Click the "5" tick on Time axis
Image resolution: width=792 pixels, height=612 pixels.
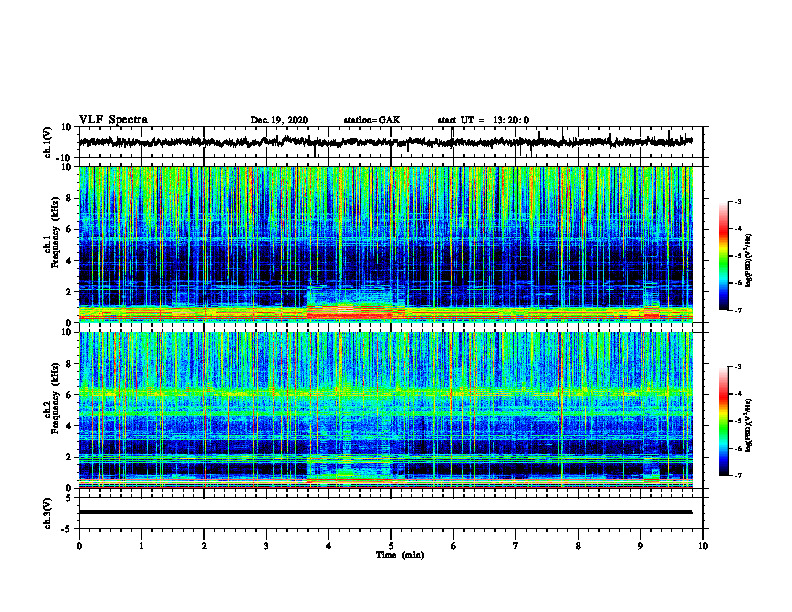391,546
